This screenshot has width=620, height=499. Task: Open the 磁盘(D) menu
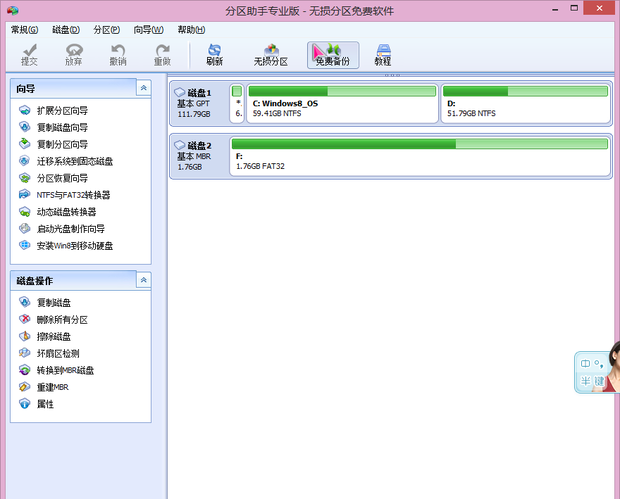66,30
